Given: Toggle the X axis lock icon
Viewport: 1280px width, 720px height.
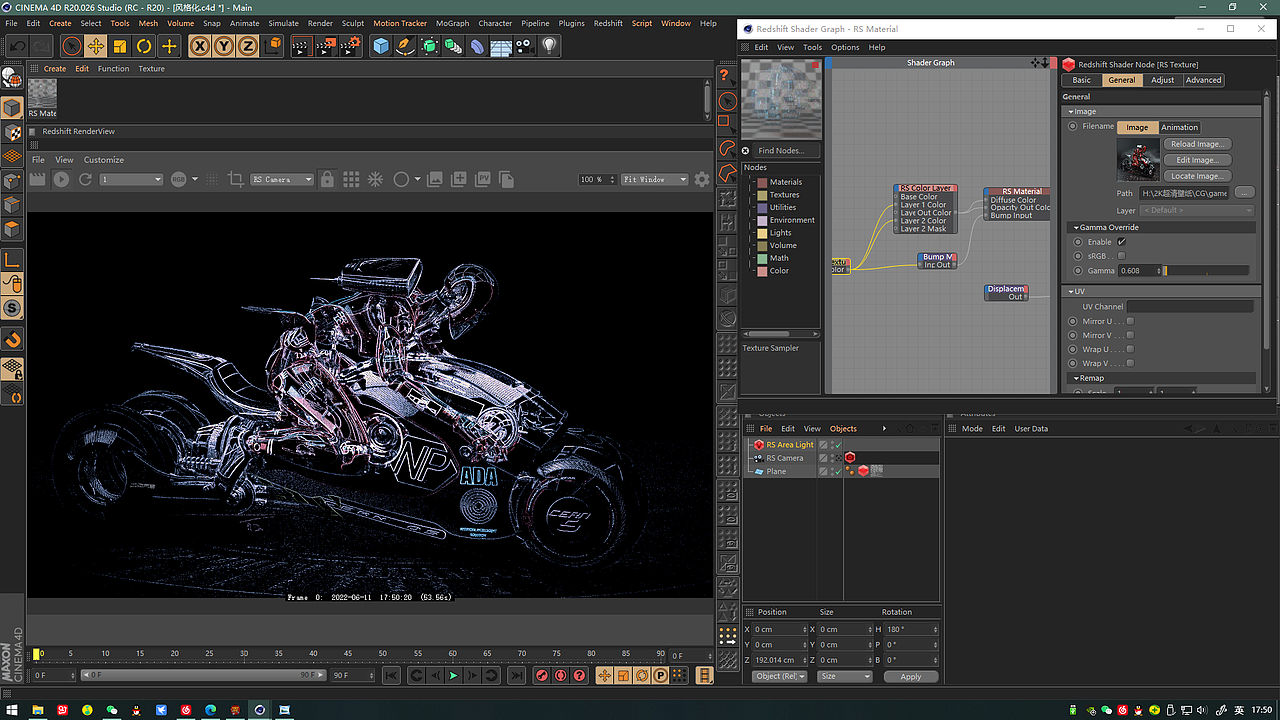Looking at the screenshot, I should point(200,46).
